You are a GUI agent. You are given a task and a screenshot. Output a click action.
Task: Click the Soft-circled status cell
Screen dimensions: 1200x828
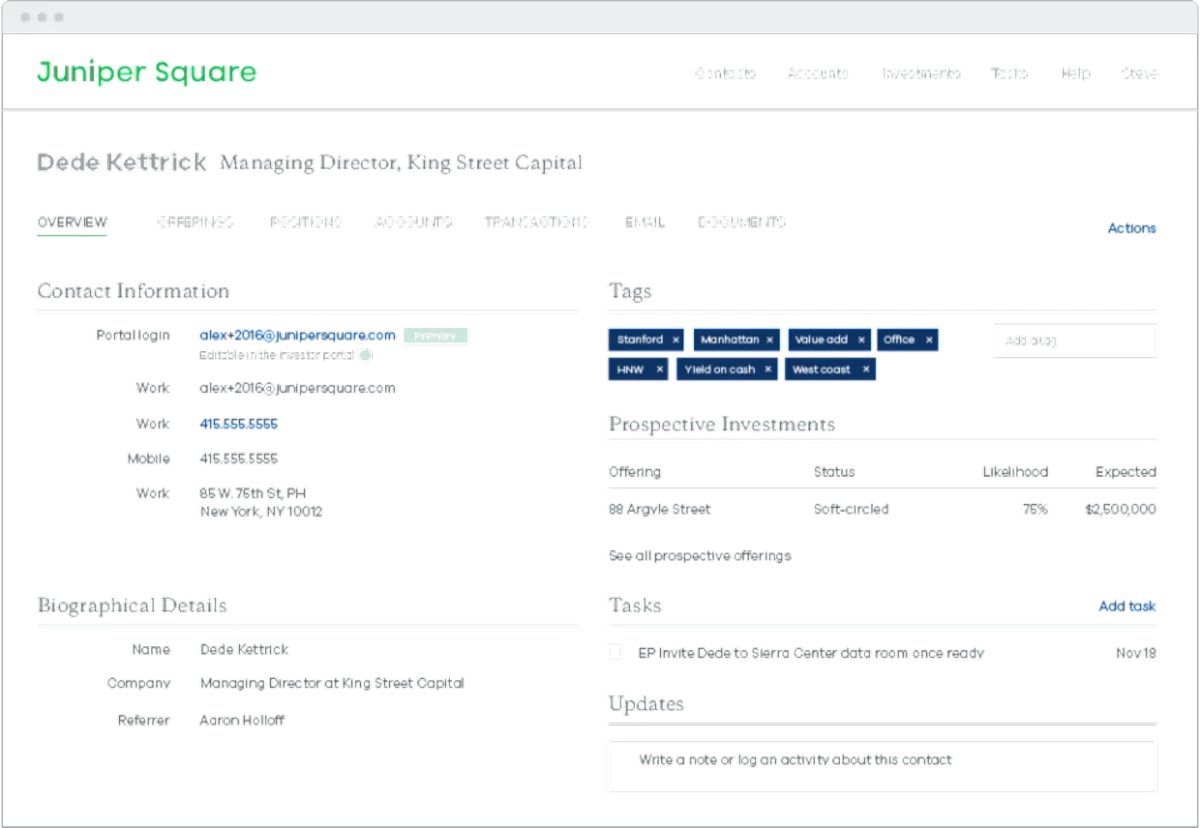tap(851, 509)
